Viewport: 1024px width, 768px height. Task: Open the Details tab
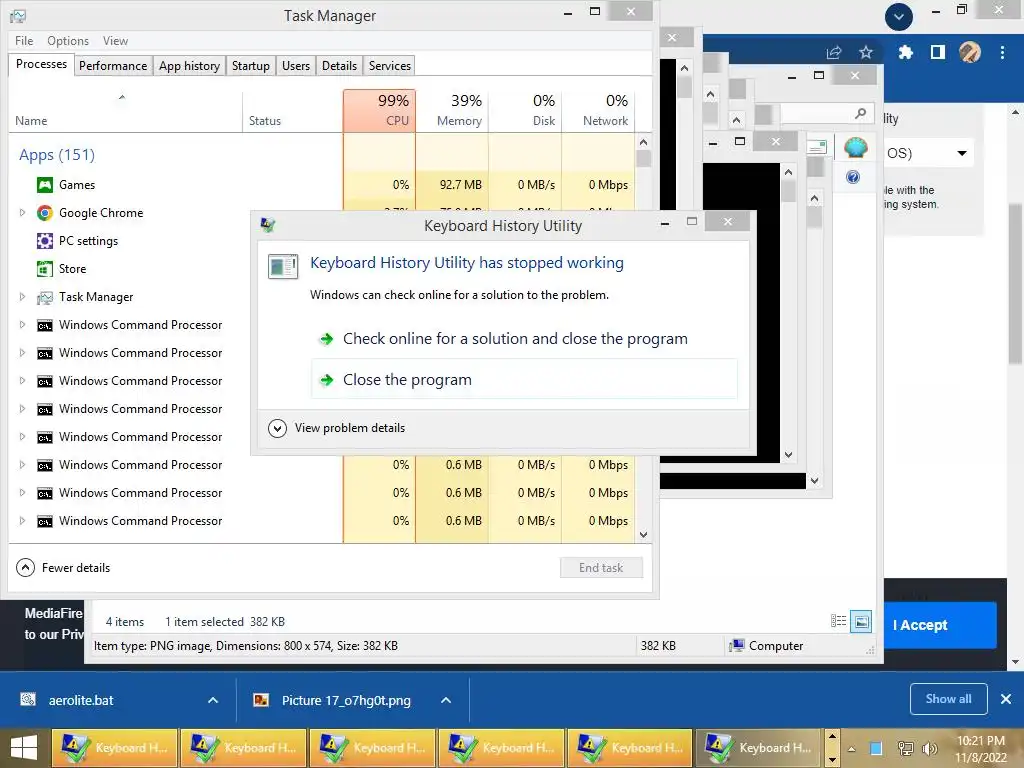(x=340, y=66)
